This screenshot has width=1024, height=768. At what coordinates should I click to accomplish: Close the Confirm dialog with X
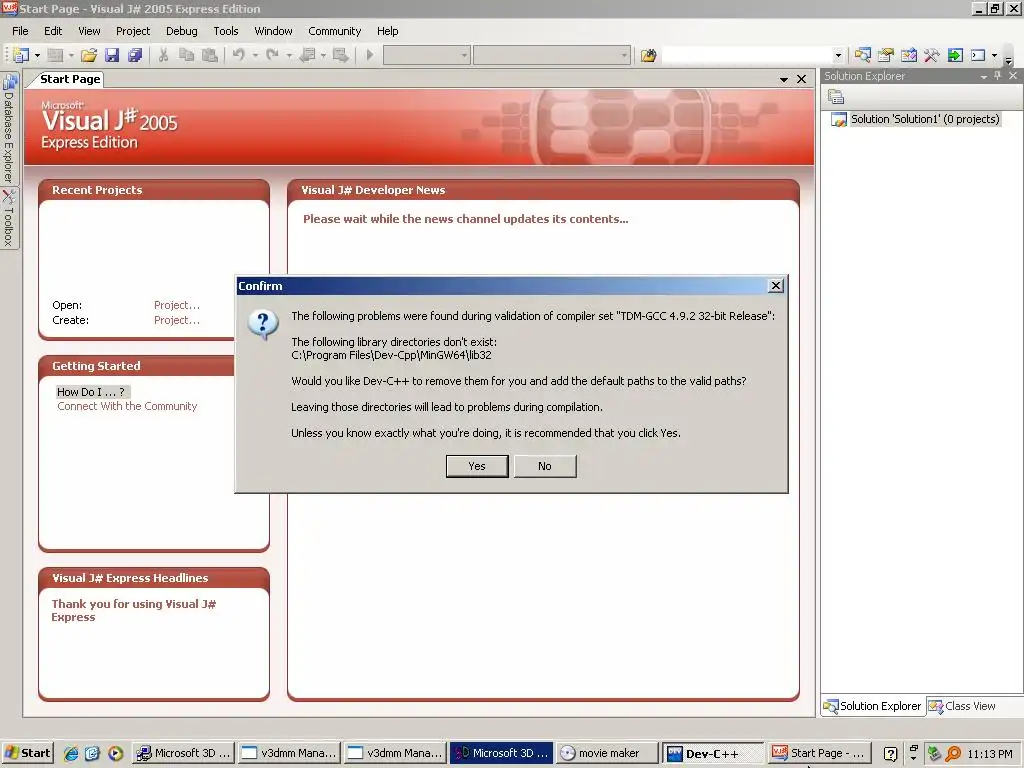(x=775, y=285)
